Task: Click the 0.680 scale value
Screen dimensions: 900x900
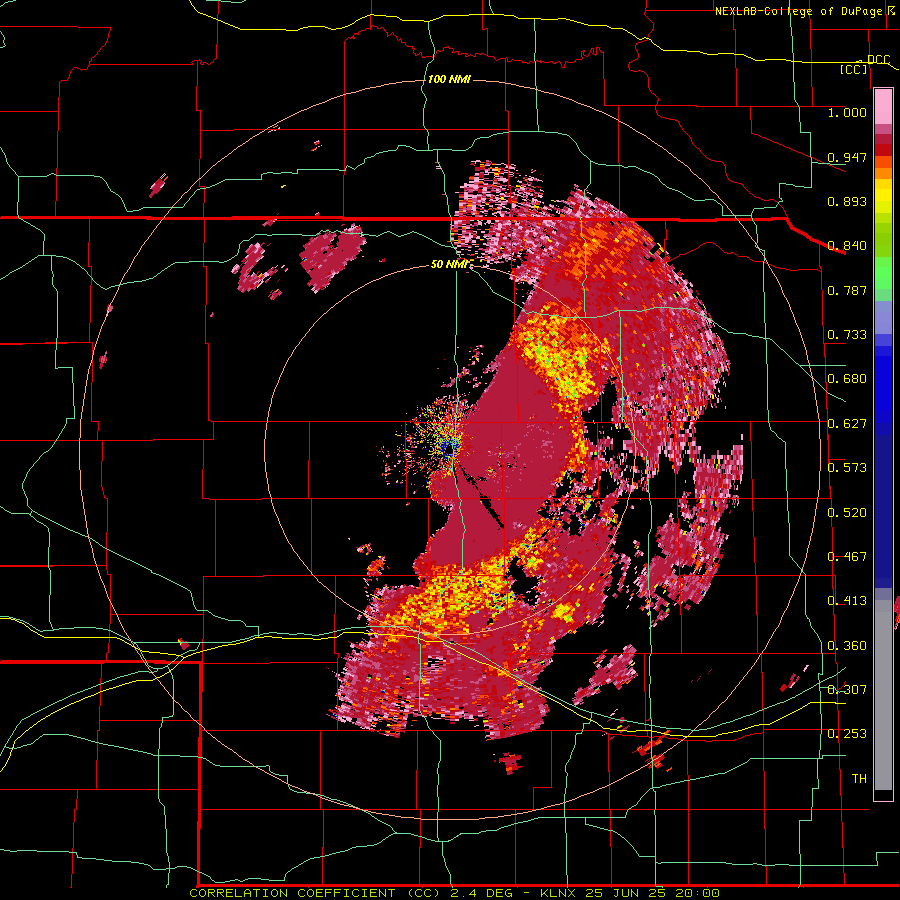Action: pyautogui.click(x=847, y=379)
